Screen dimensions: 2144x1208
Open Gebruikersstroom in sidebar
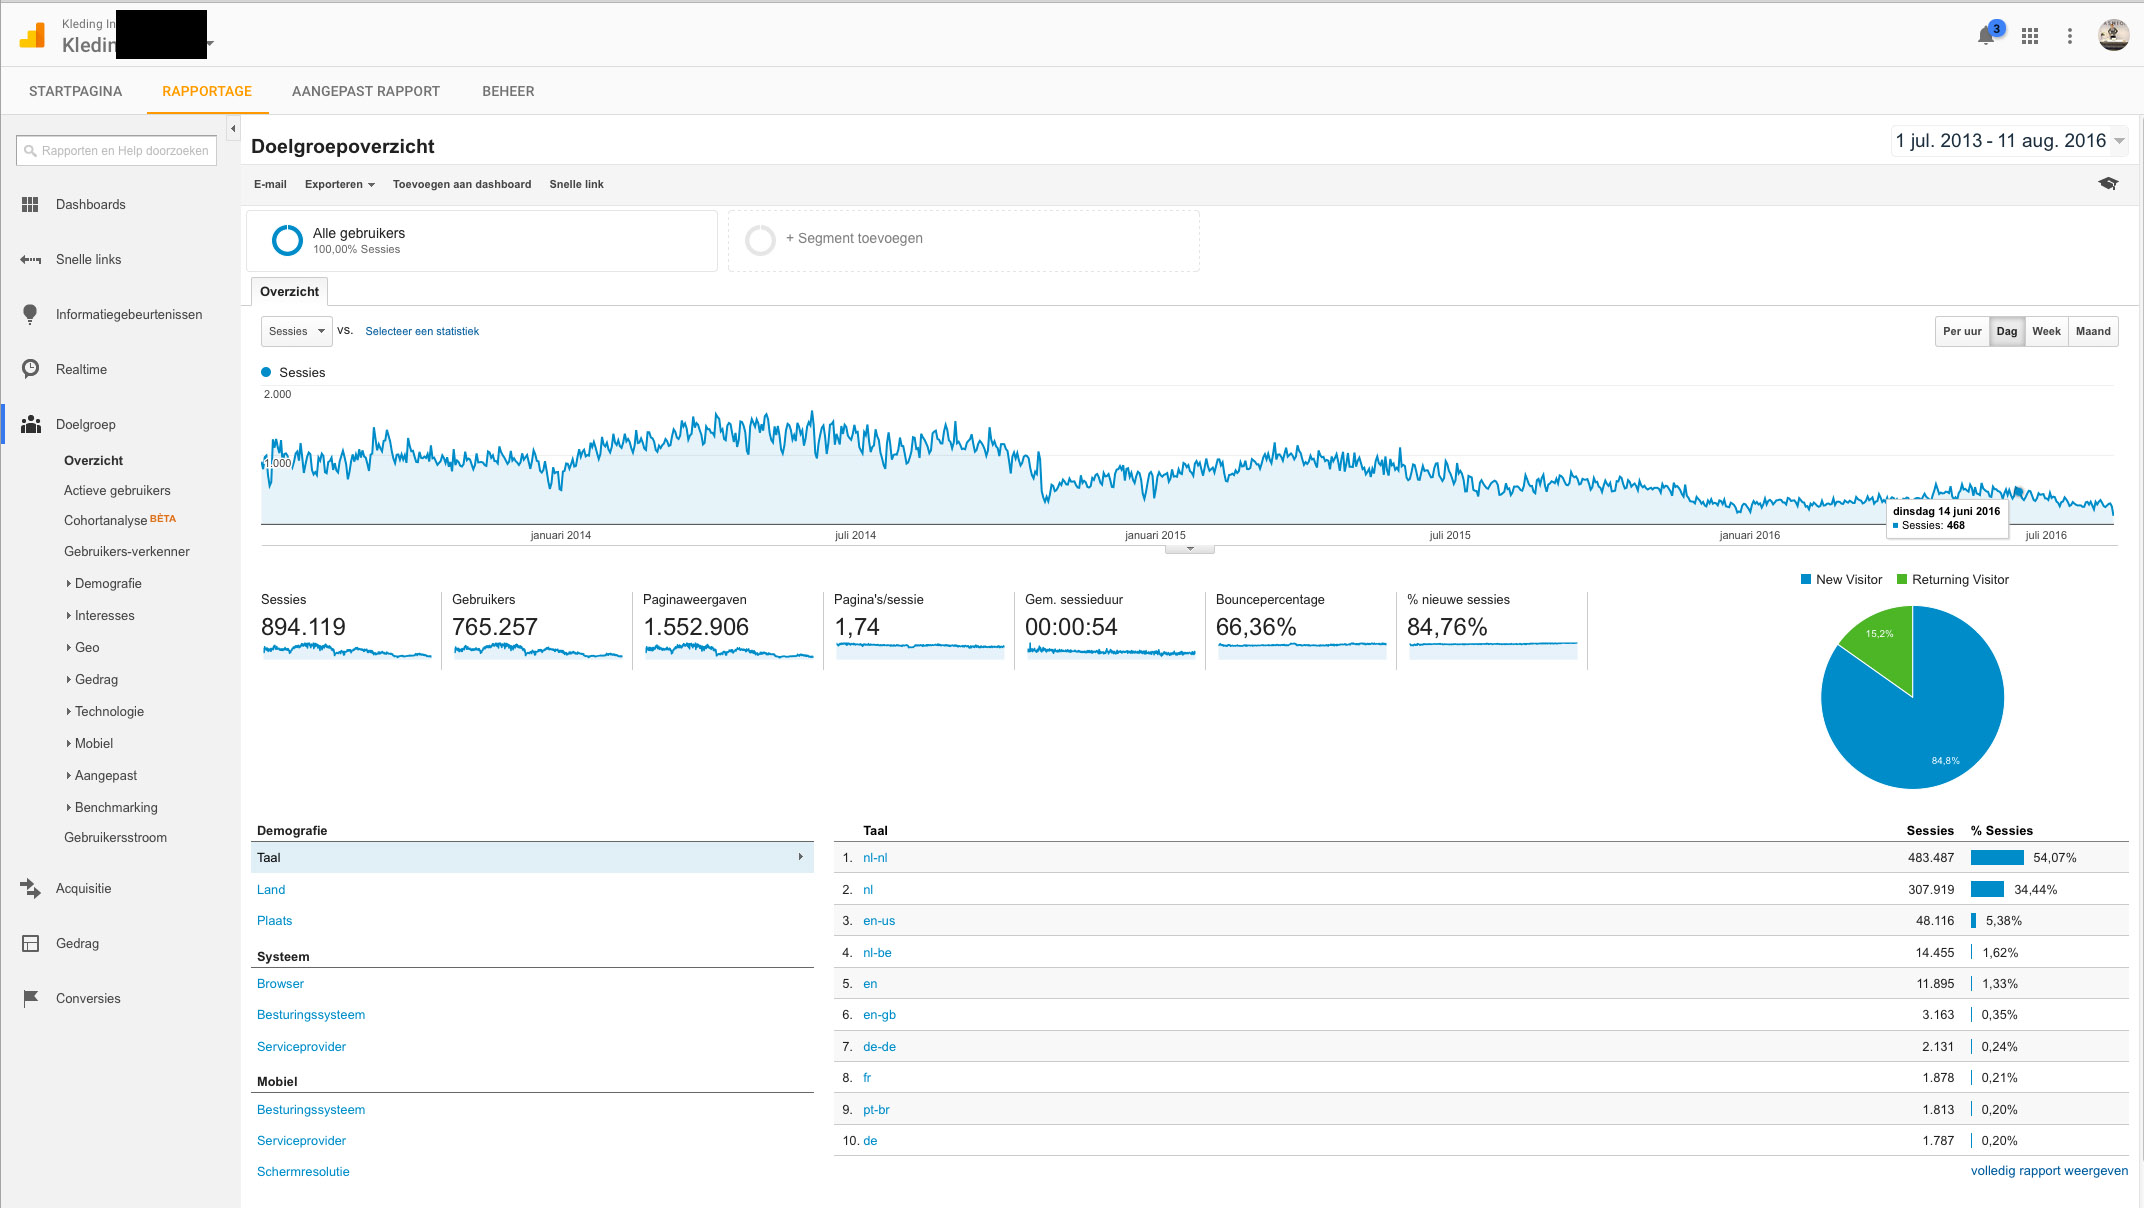pos(115,837)
